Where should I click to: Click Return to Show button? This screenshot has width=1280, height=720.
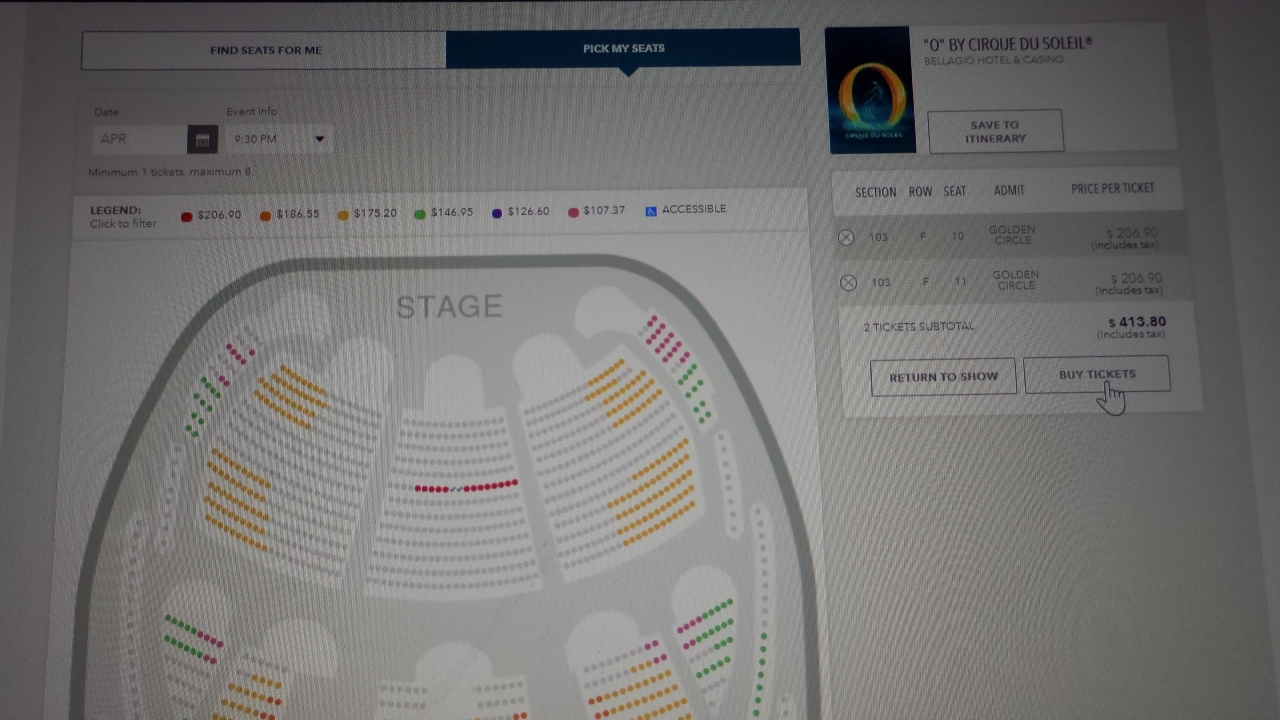point(943,377)
